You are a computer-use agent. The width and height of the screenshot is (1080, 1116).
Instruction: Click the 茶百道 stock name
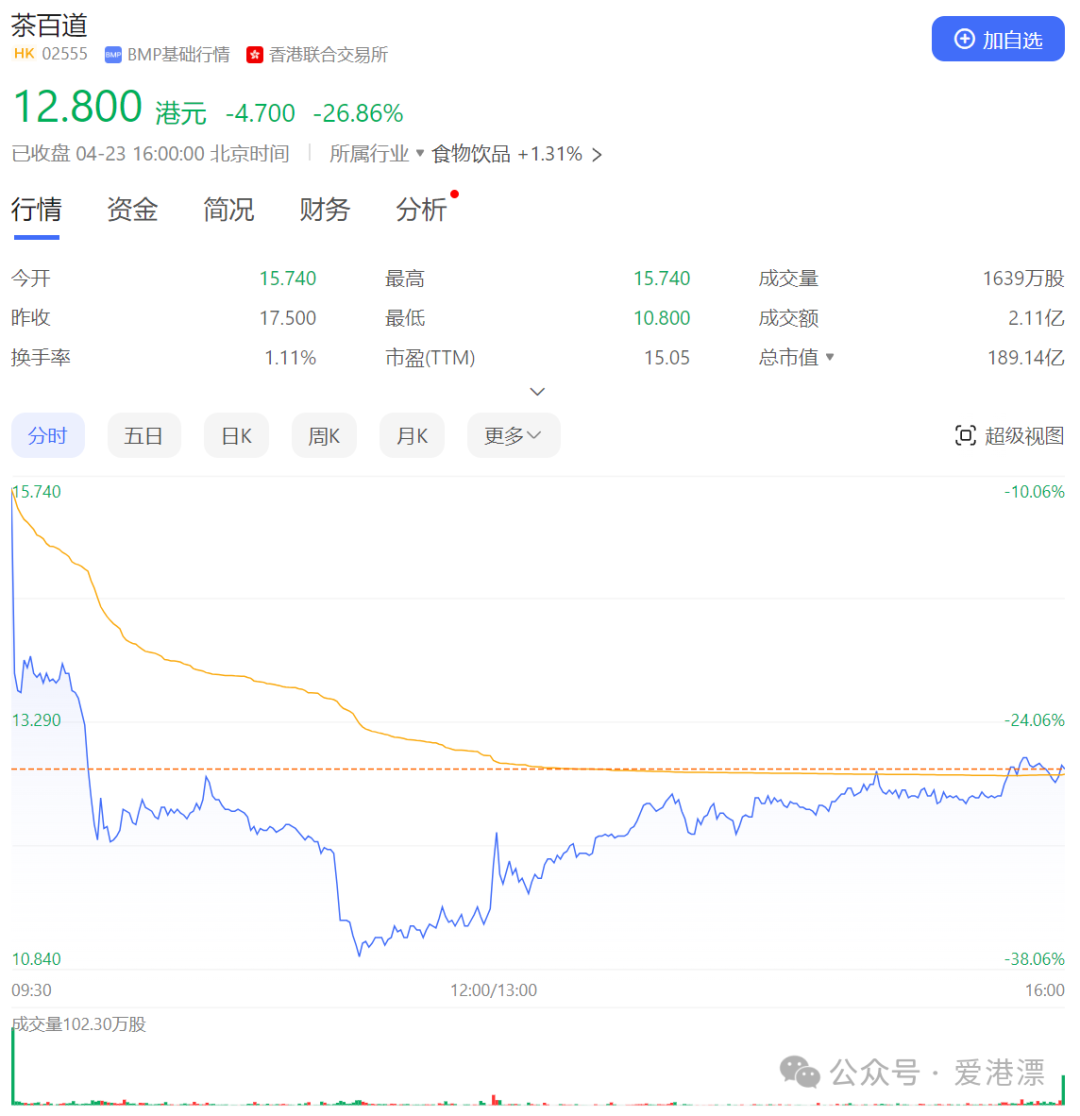pos(49,26)
